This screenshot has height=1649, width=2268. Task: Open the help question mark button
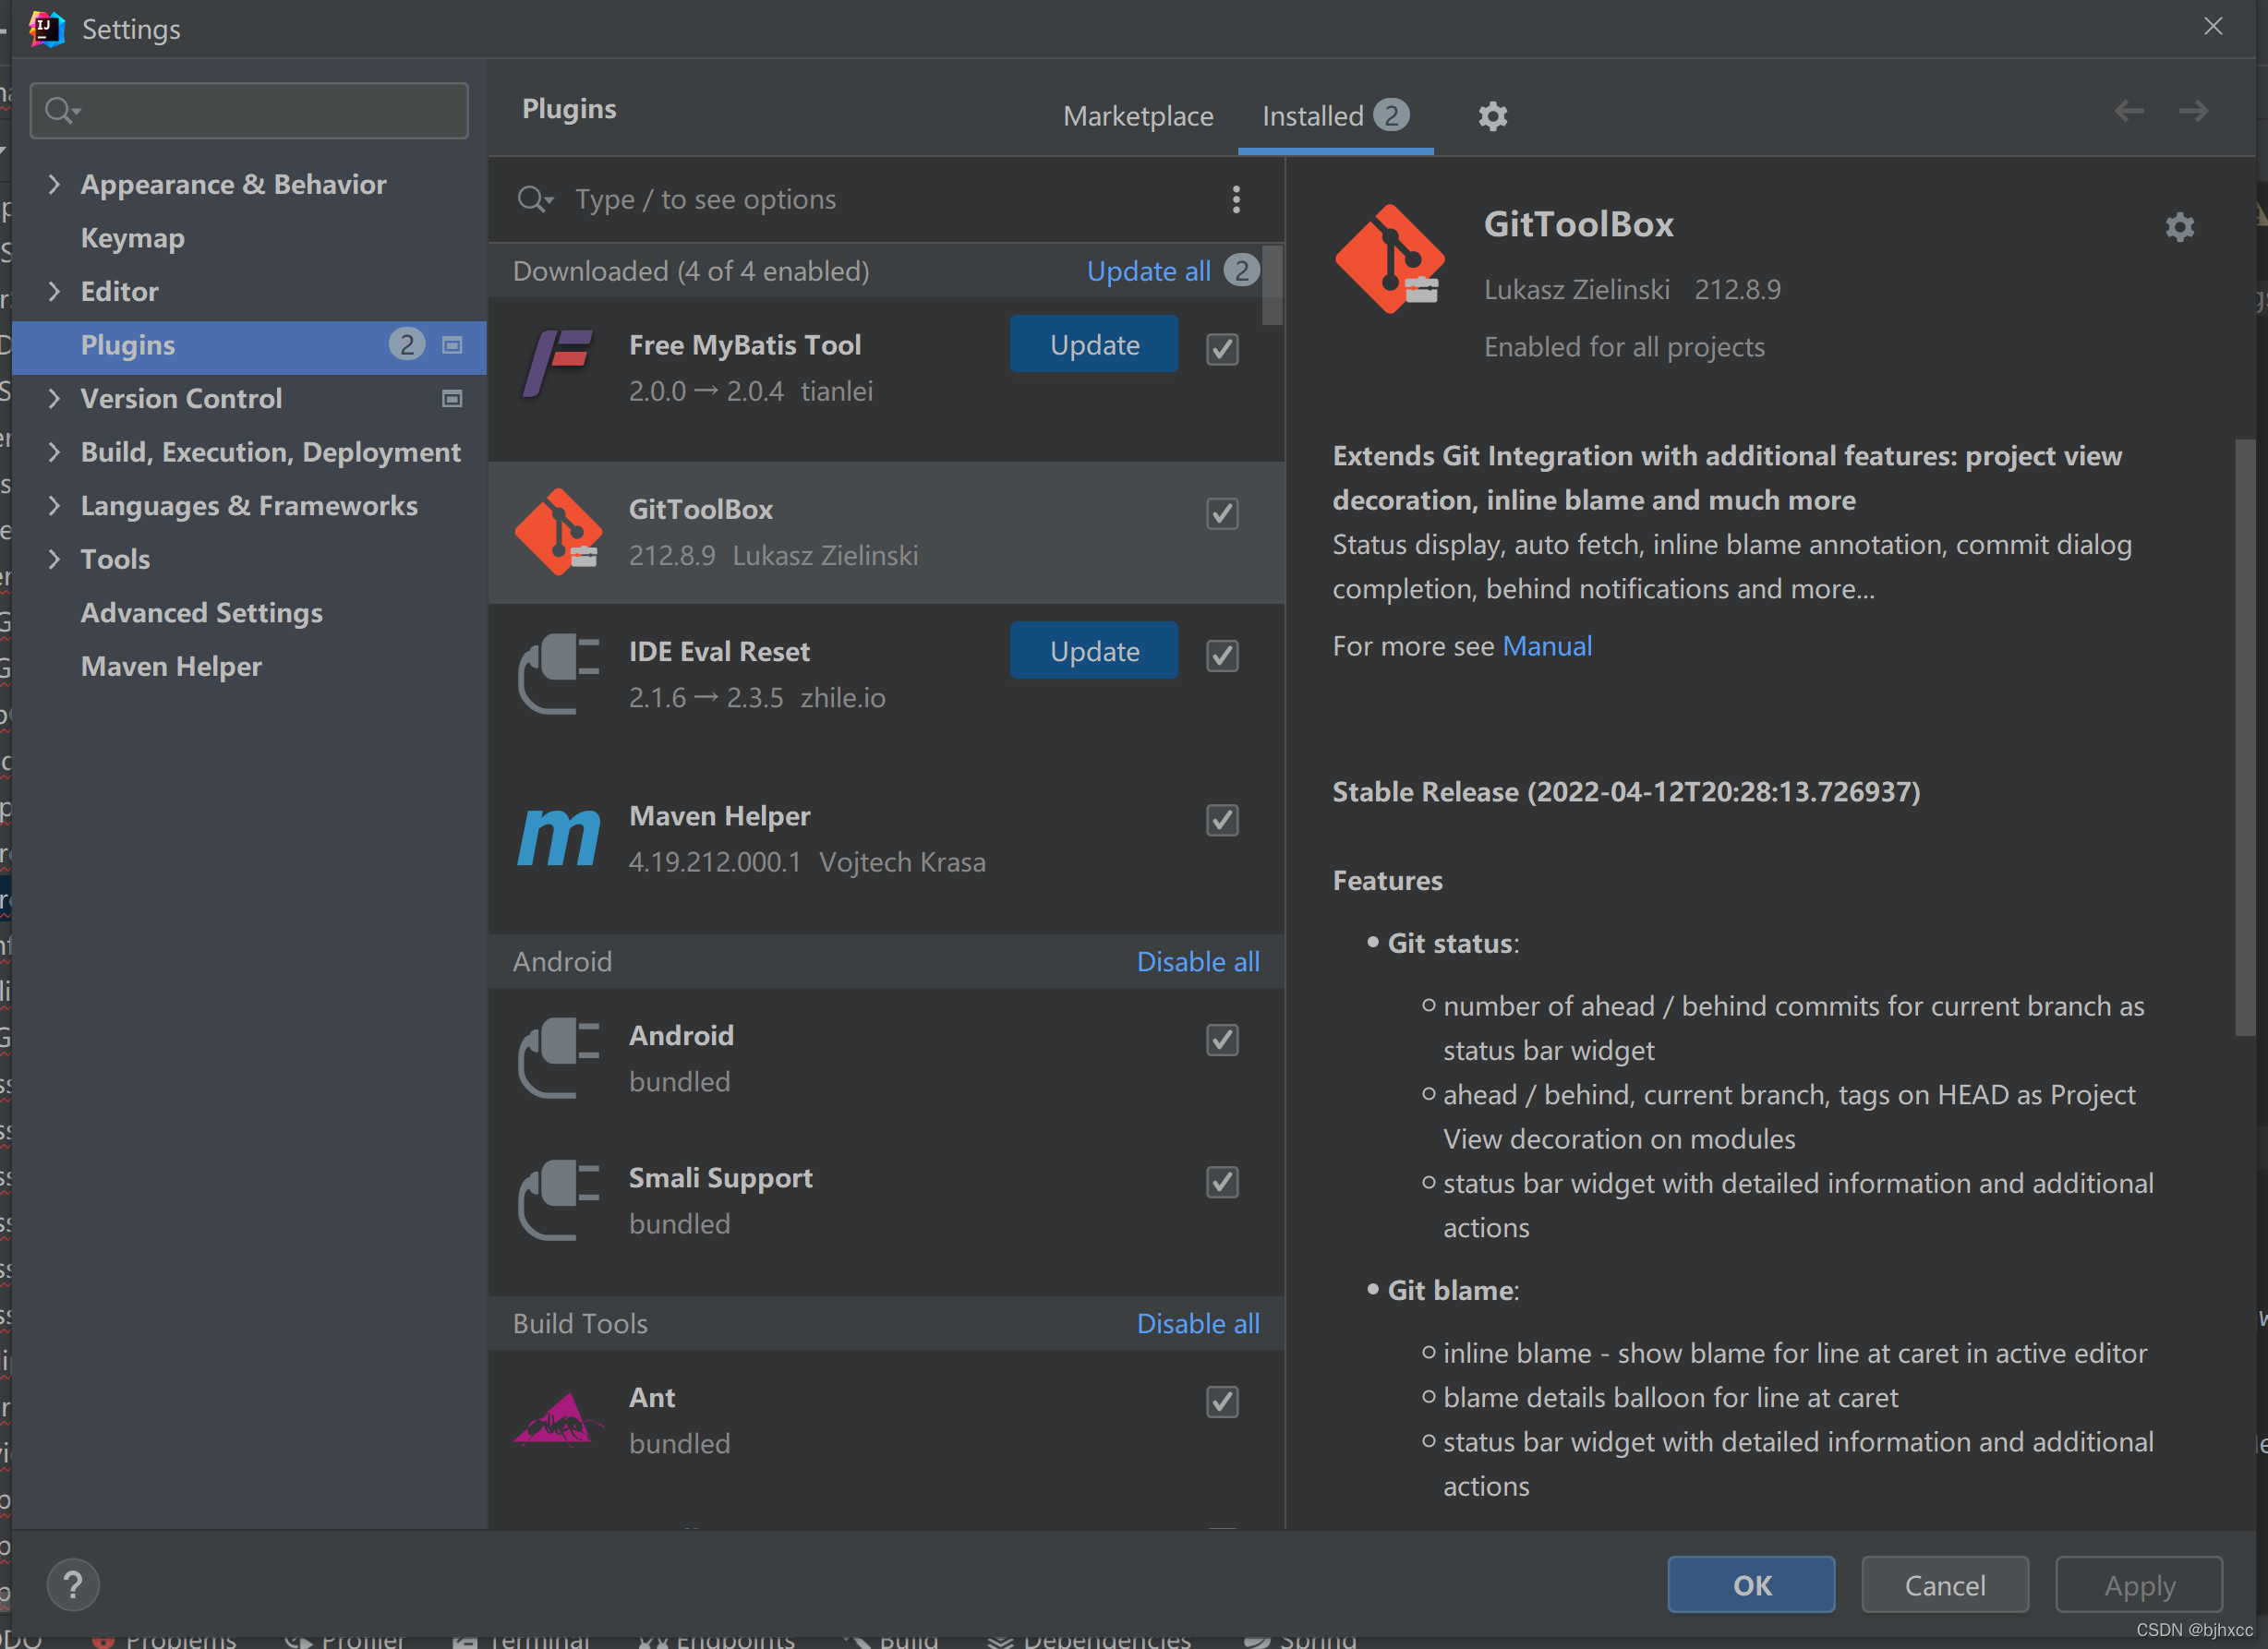pos(73,1584)
